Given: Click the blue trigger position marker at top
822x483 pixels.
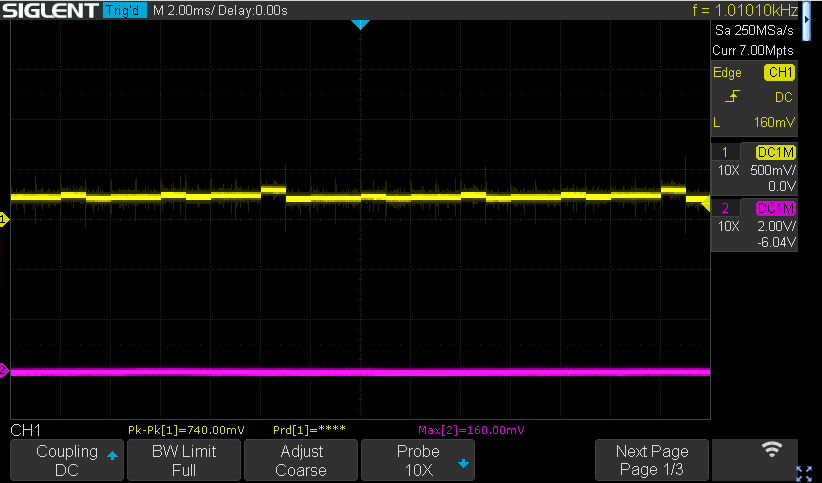Looking at the screenshot, I should pyautogui.click(x=360, y=24).
